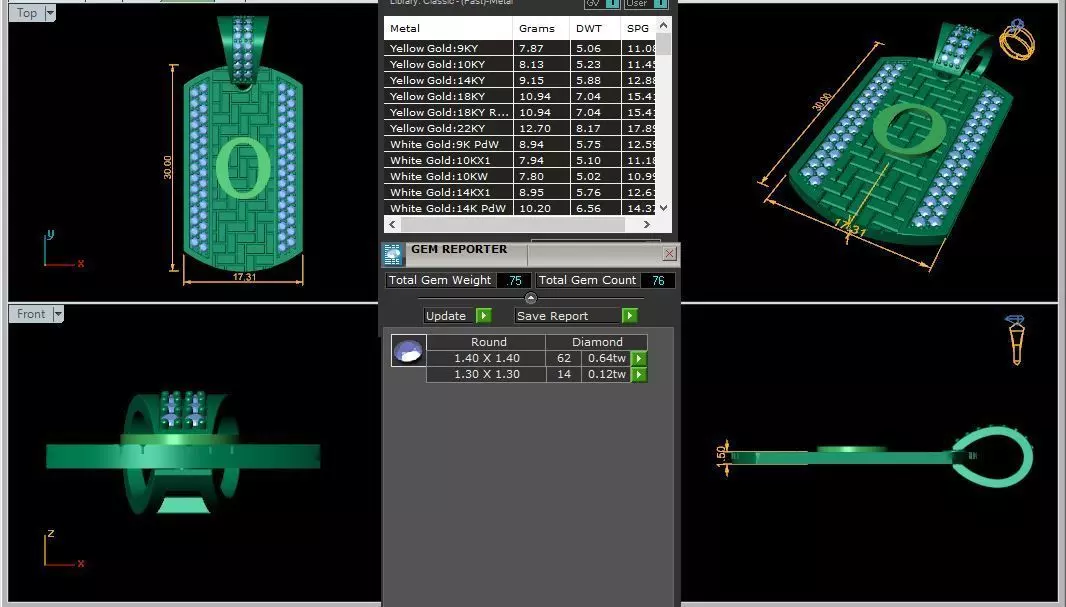Collapse the Gem Reporter totals with the up-arrow
The width and height of the screenshot is (1066, 607).
tap(531, 298)
